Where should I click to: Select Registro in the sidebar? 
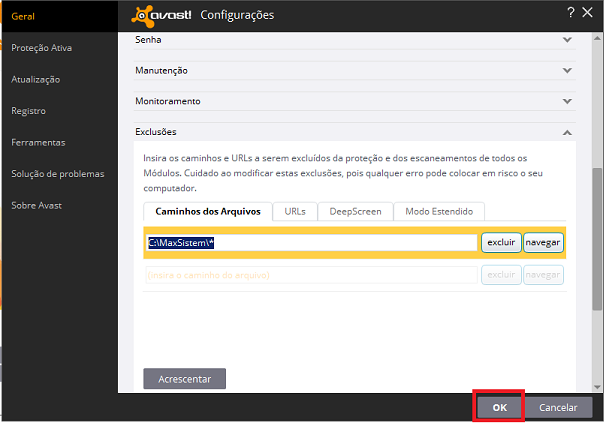[x=28, y=111]
